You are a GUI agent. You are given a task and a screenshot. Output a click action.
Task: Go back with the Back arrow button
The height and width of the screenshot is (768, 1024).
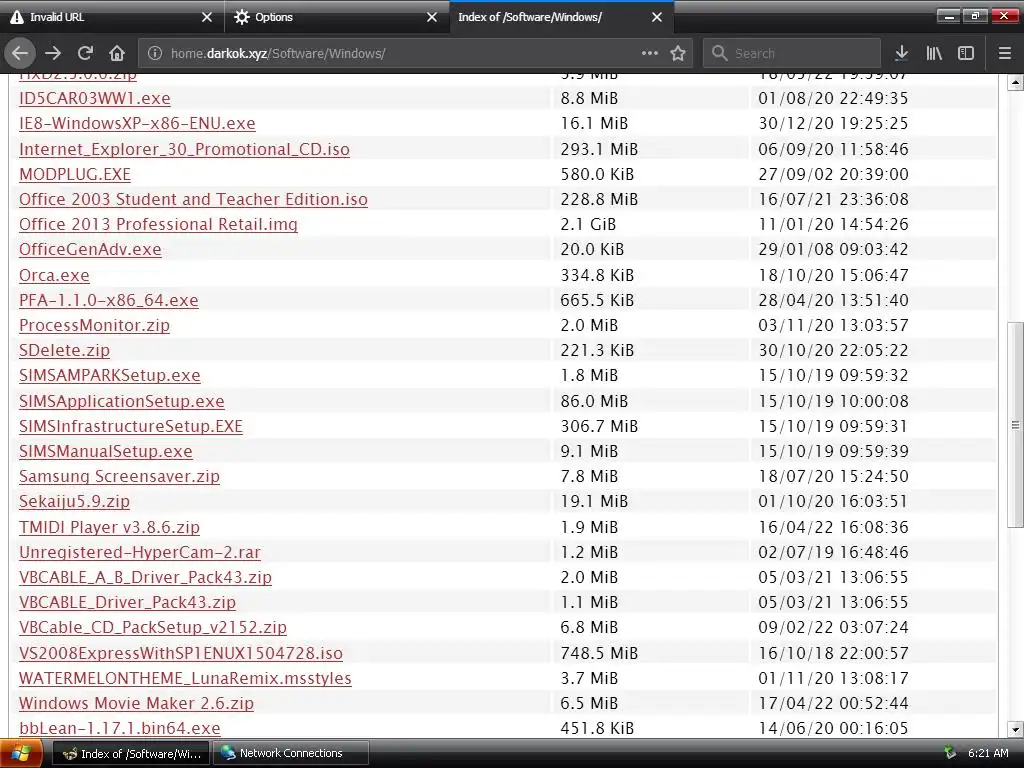20,54
